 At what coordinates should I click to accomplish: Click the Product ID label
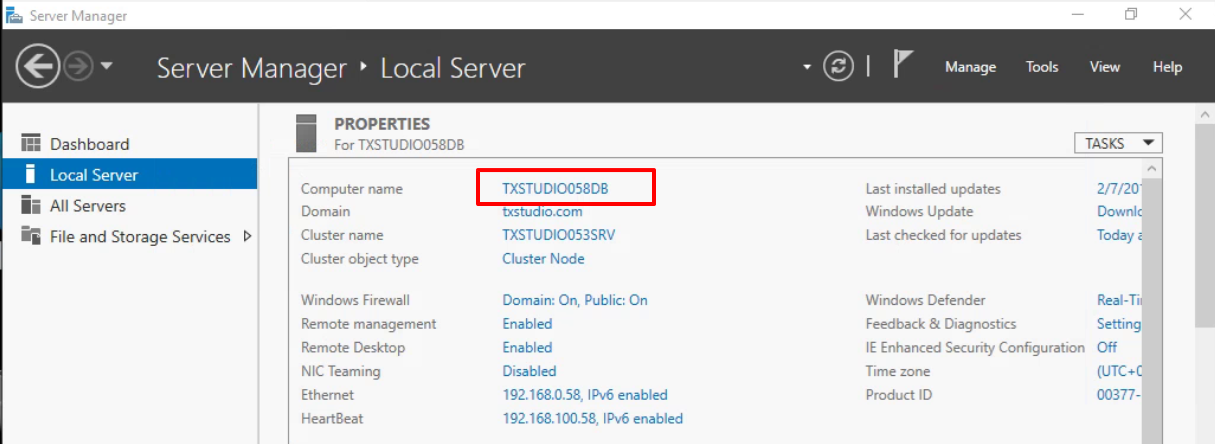899,395
